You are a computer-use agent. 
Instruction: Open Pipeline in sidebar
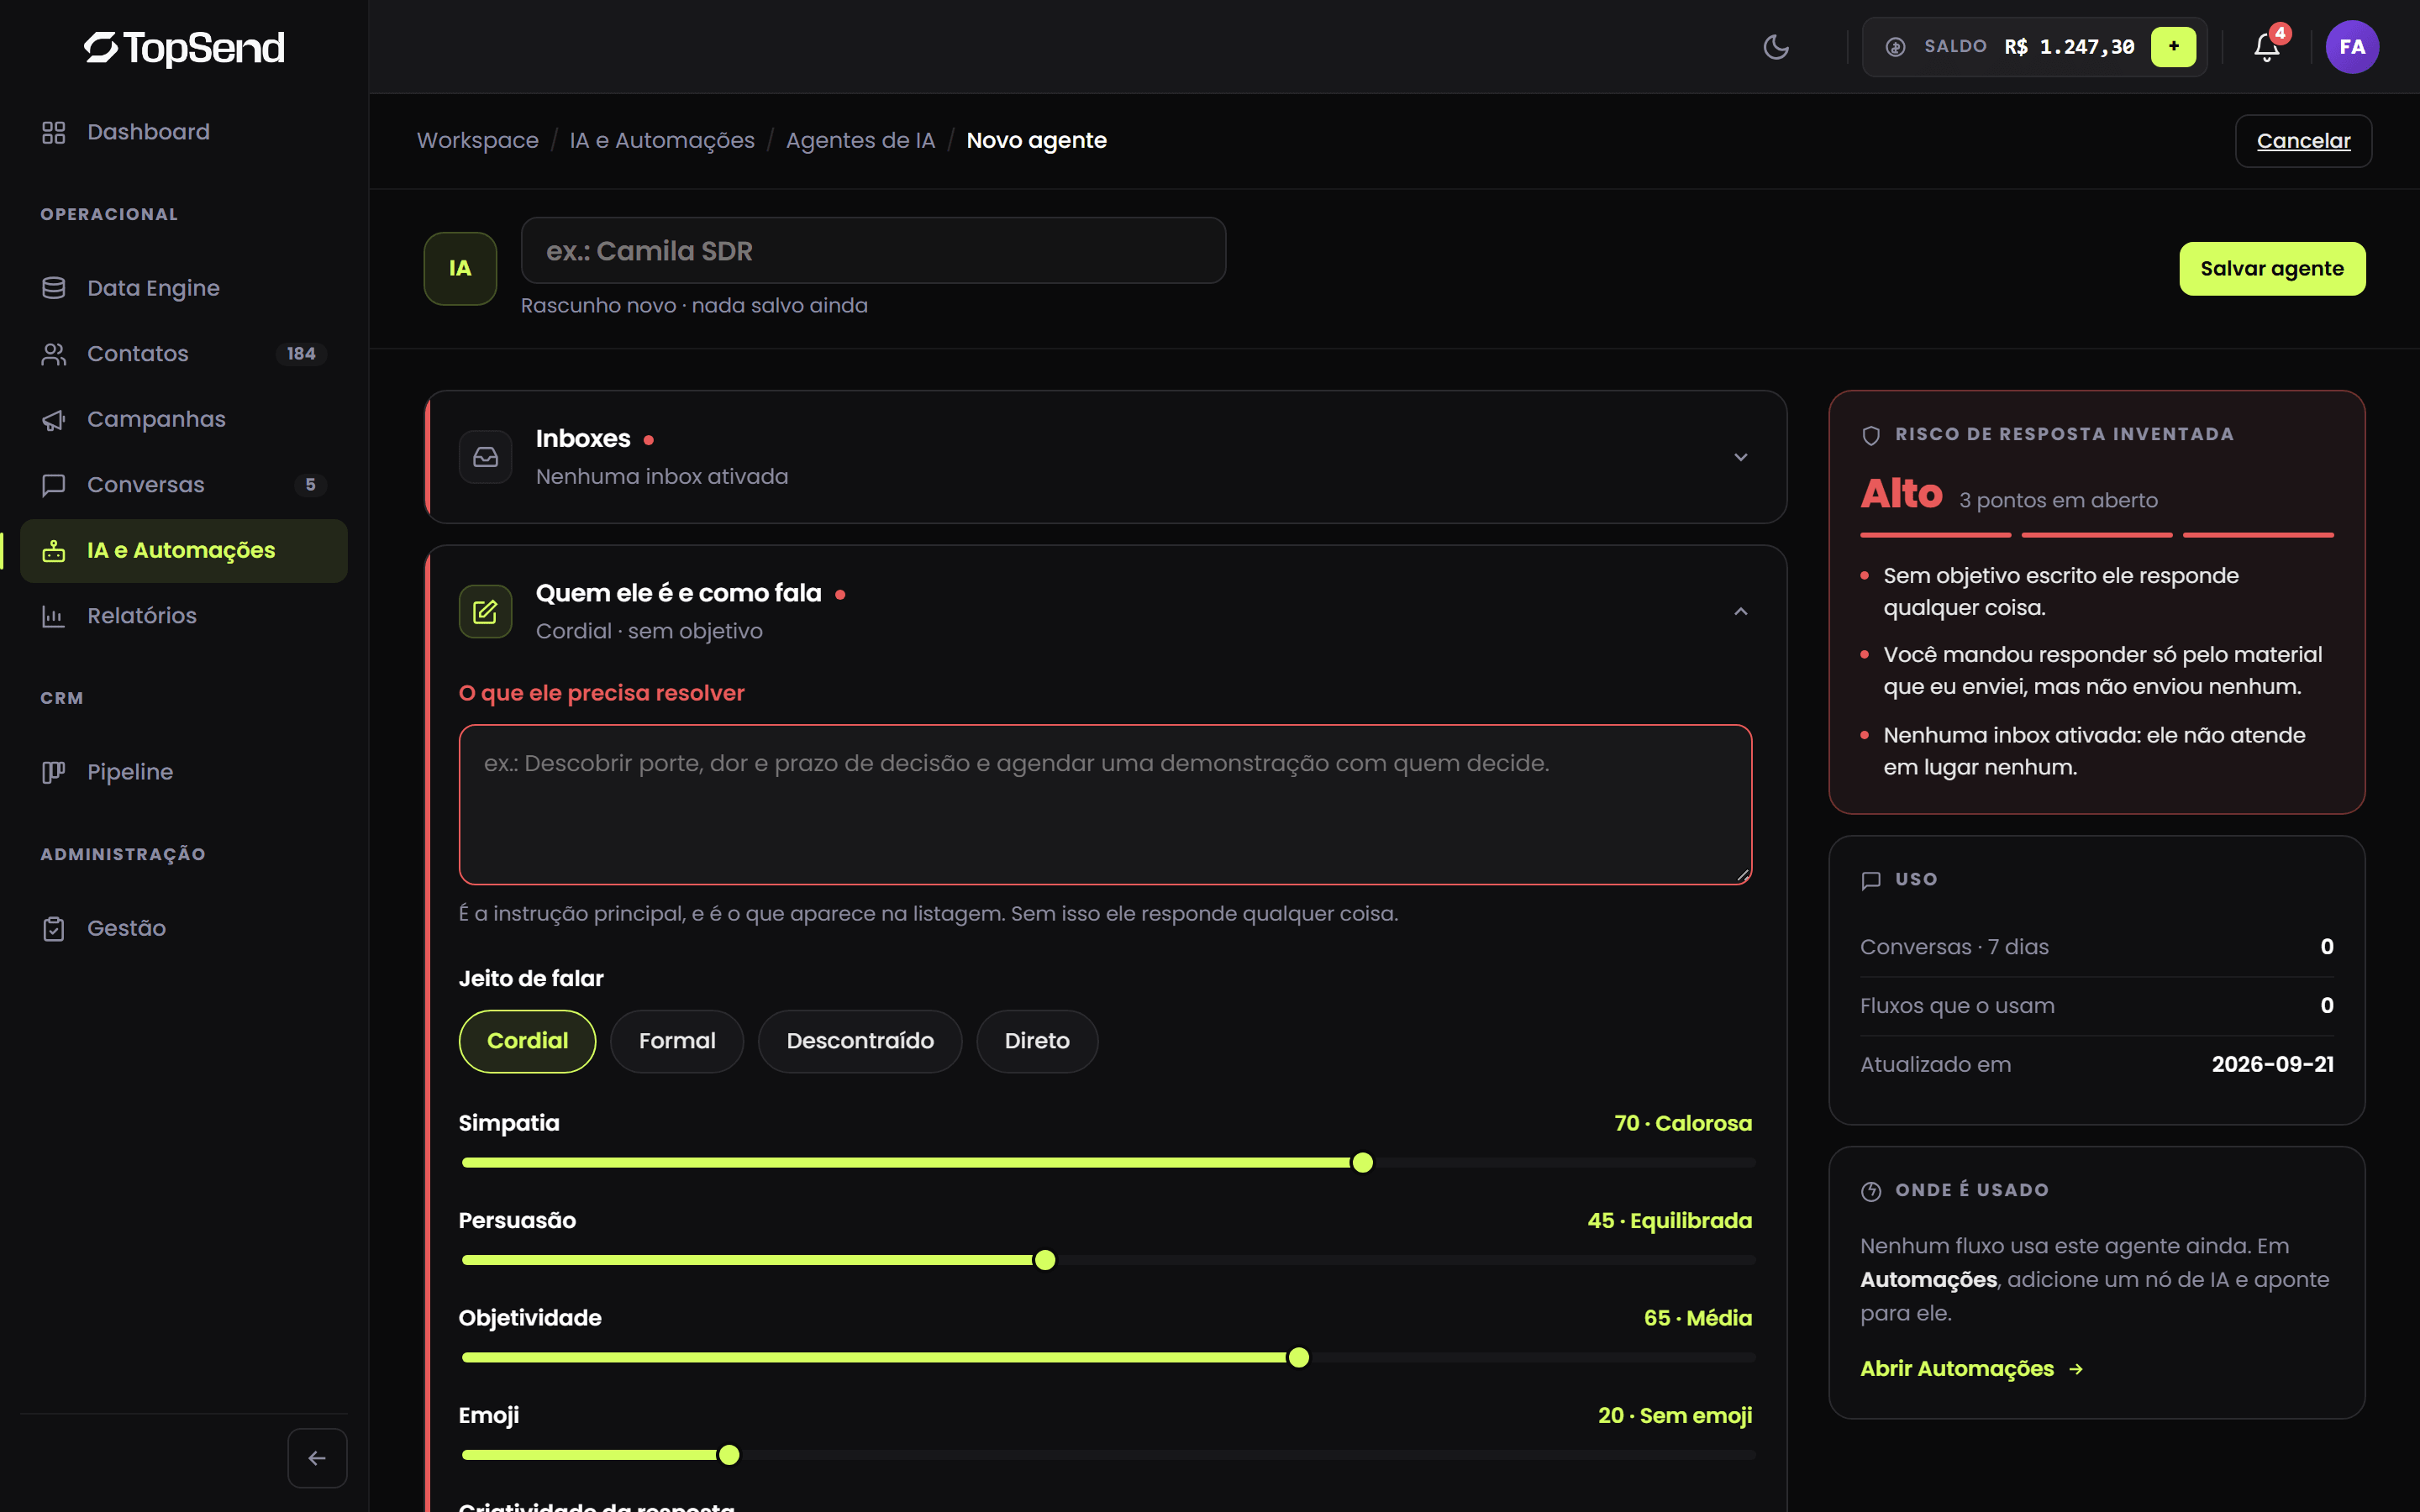click(x=184, y=772)
